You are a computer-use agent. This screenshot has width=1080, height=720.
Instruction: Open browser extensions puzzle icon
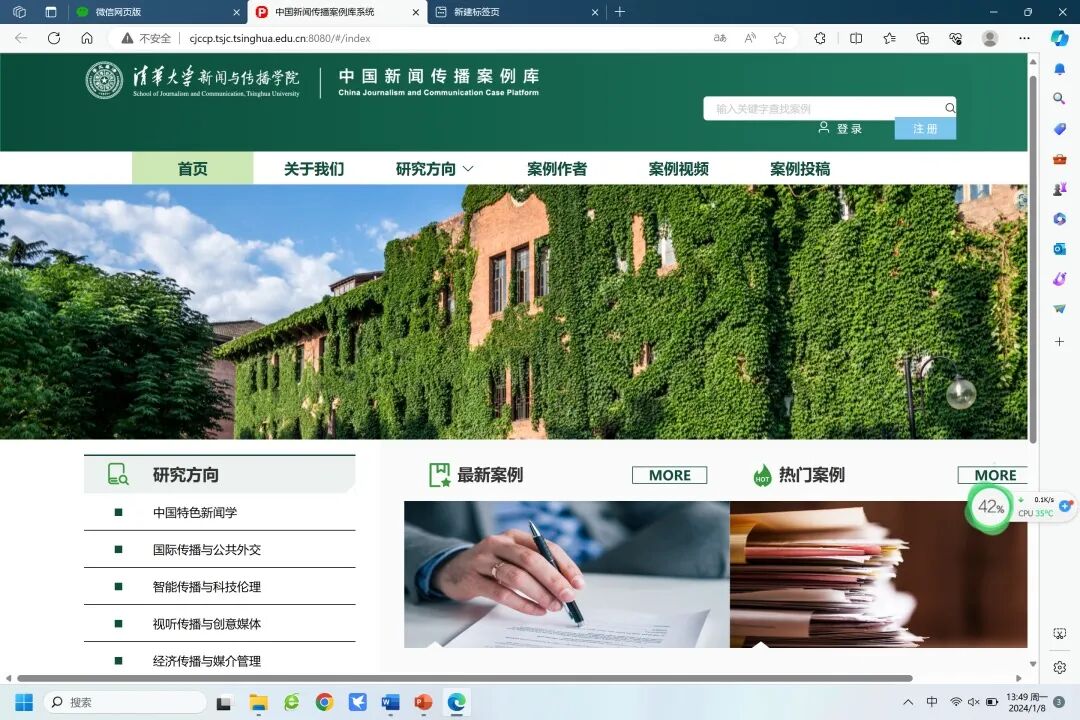point(820,38)
